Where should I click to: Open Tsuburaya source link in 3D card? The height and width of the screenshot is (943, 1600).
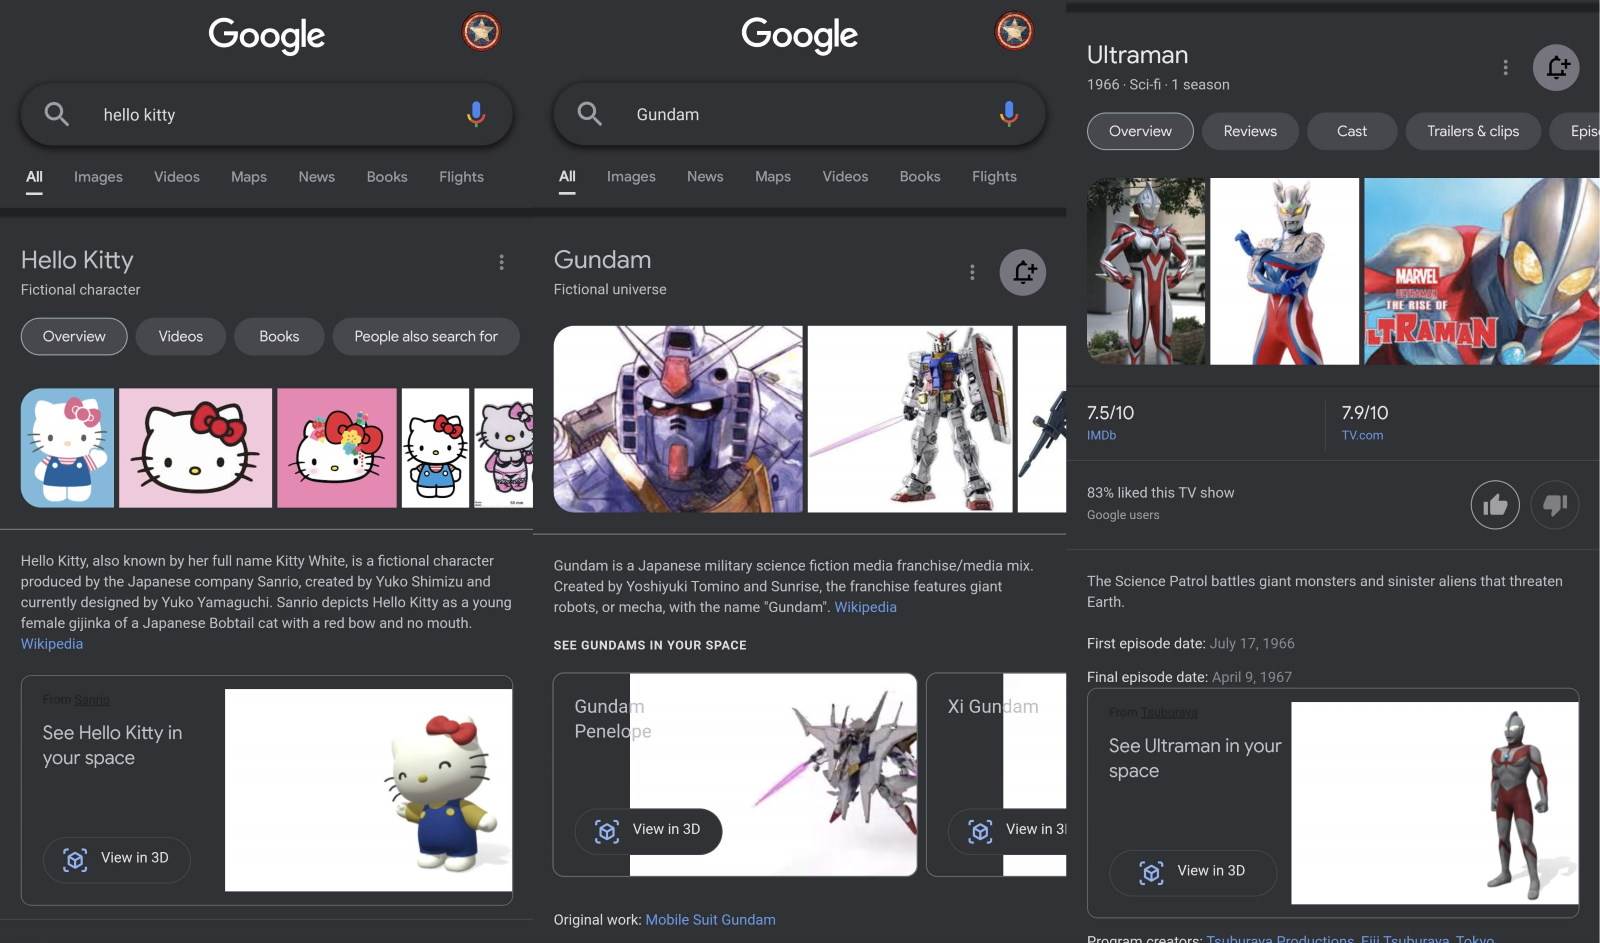coord(1169,713)
